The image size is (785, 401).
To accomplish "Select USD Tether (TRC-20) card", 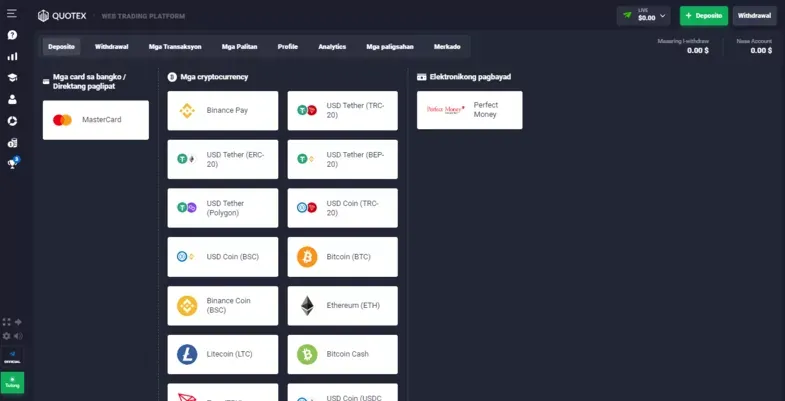I will pos(342,111).
